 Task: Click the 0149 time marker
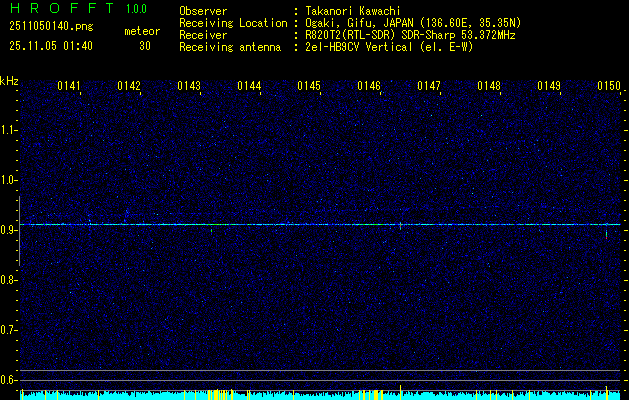[549, 86]
